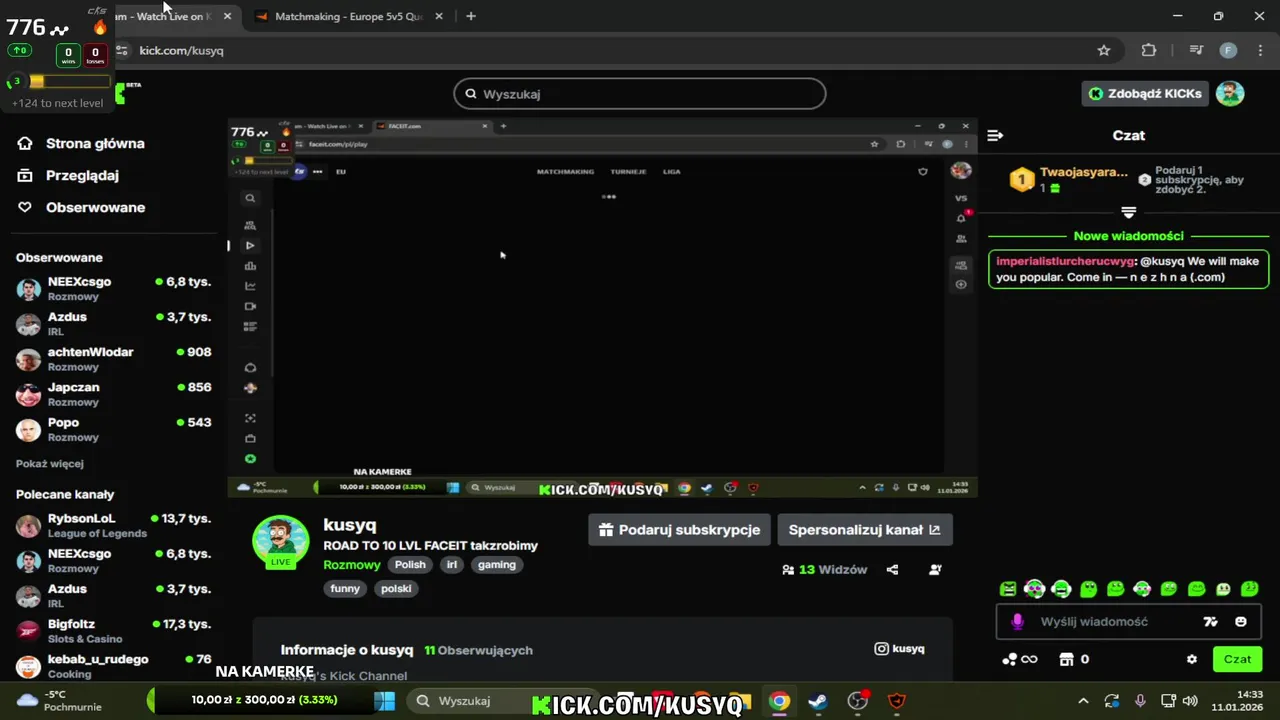The image size is (1280, 720).
Task: Click the channel points bubbles icon
Action: pos(1010,660)
